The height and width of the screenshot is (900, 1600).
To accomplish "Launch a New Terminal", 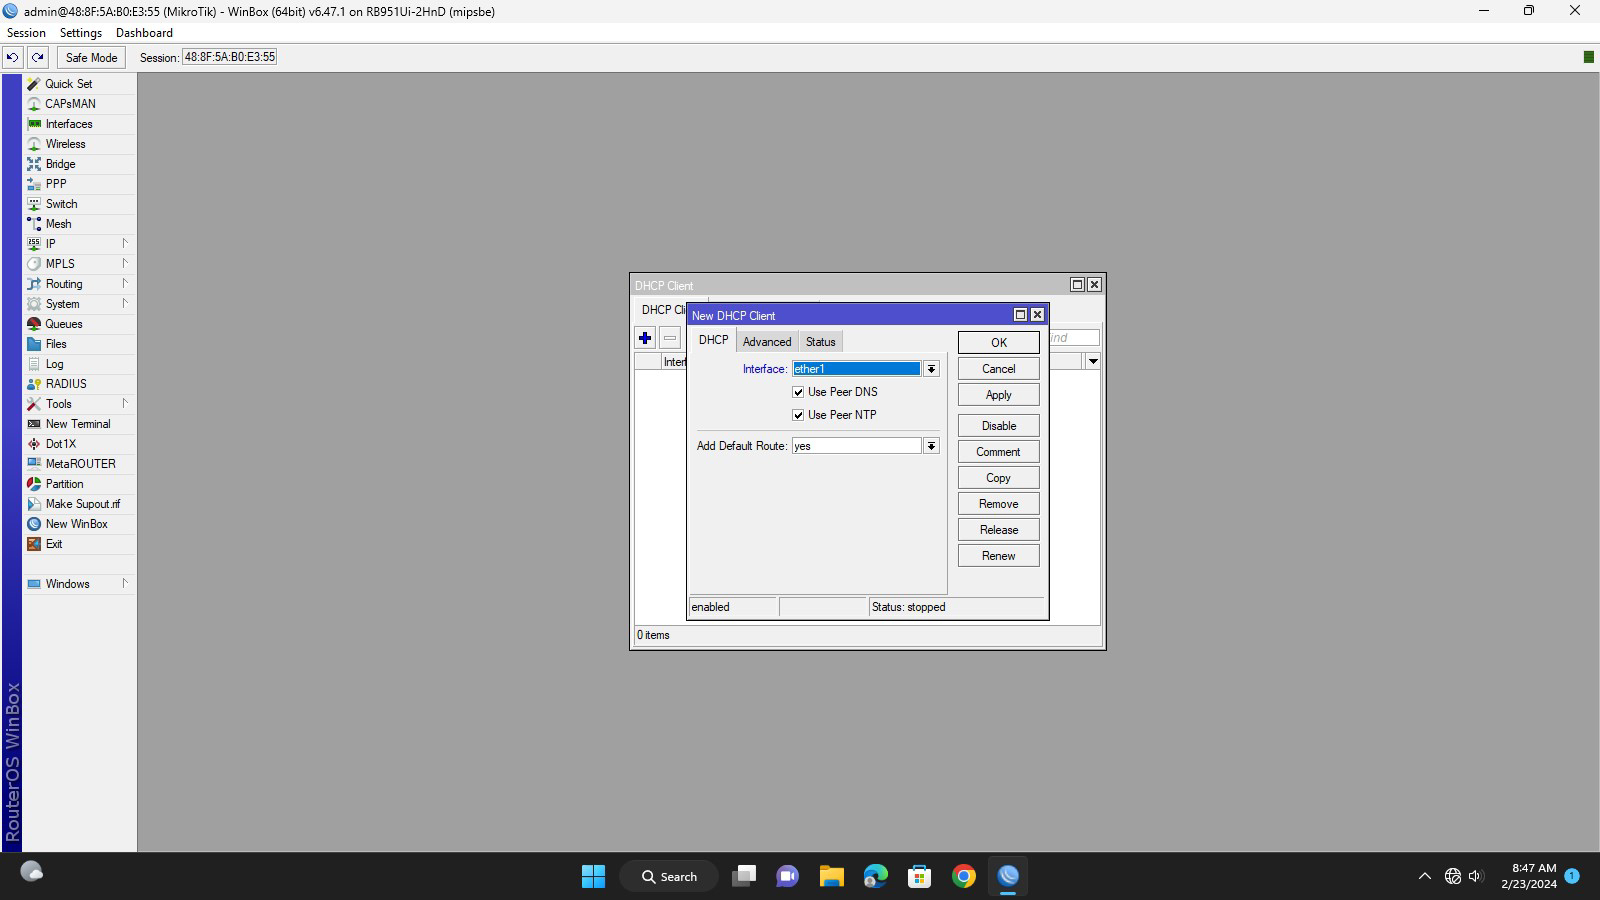I will tap(79, 424).
